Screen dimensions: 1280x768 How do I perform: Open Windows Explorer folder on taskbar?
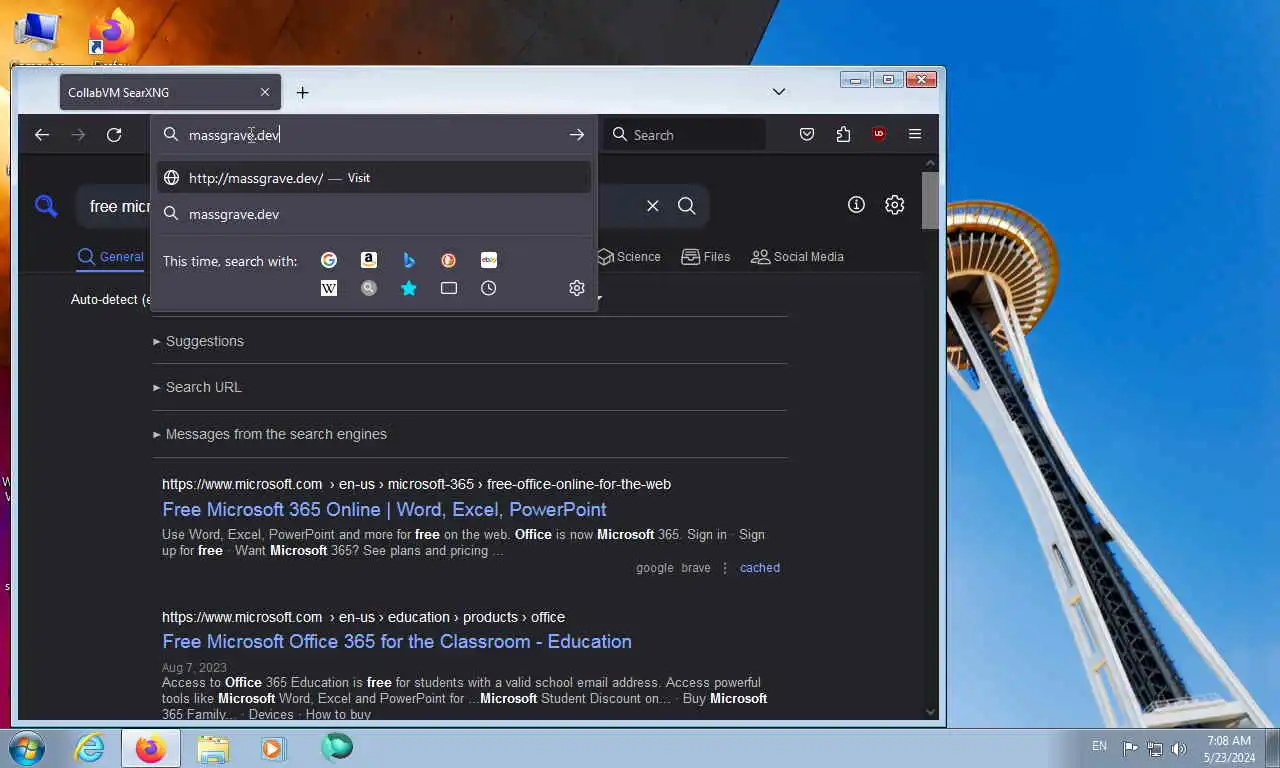[x=213, y=748]
